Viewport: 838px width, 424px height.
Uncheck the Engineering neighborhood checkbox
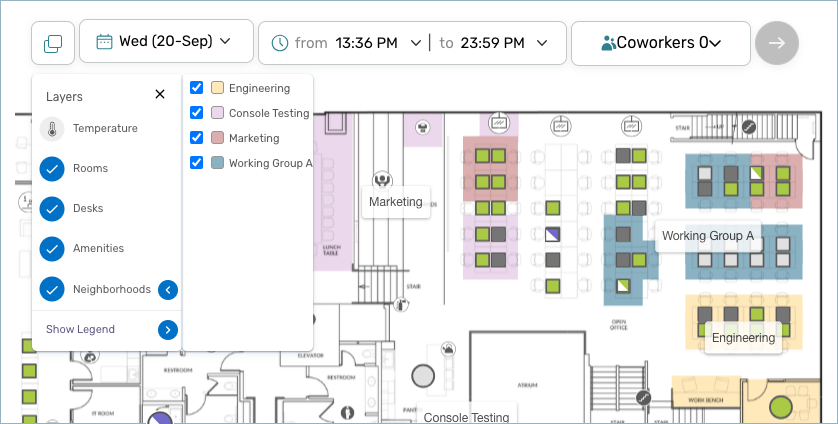pos(197,88)
